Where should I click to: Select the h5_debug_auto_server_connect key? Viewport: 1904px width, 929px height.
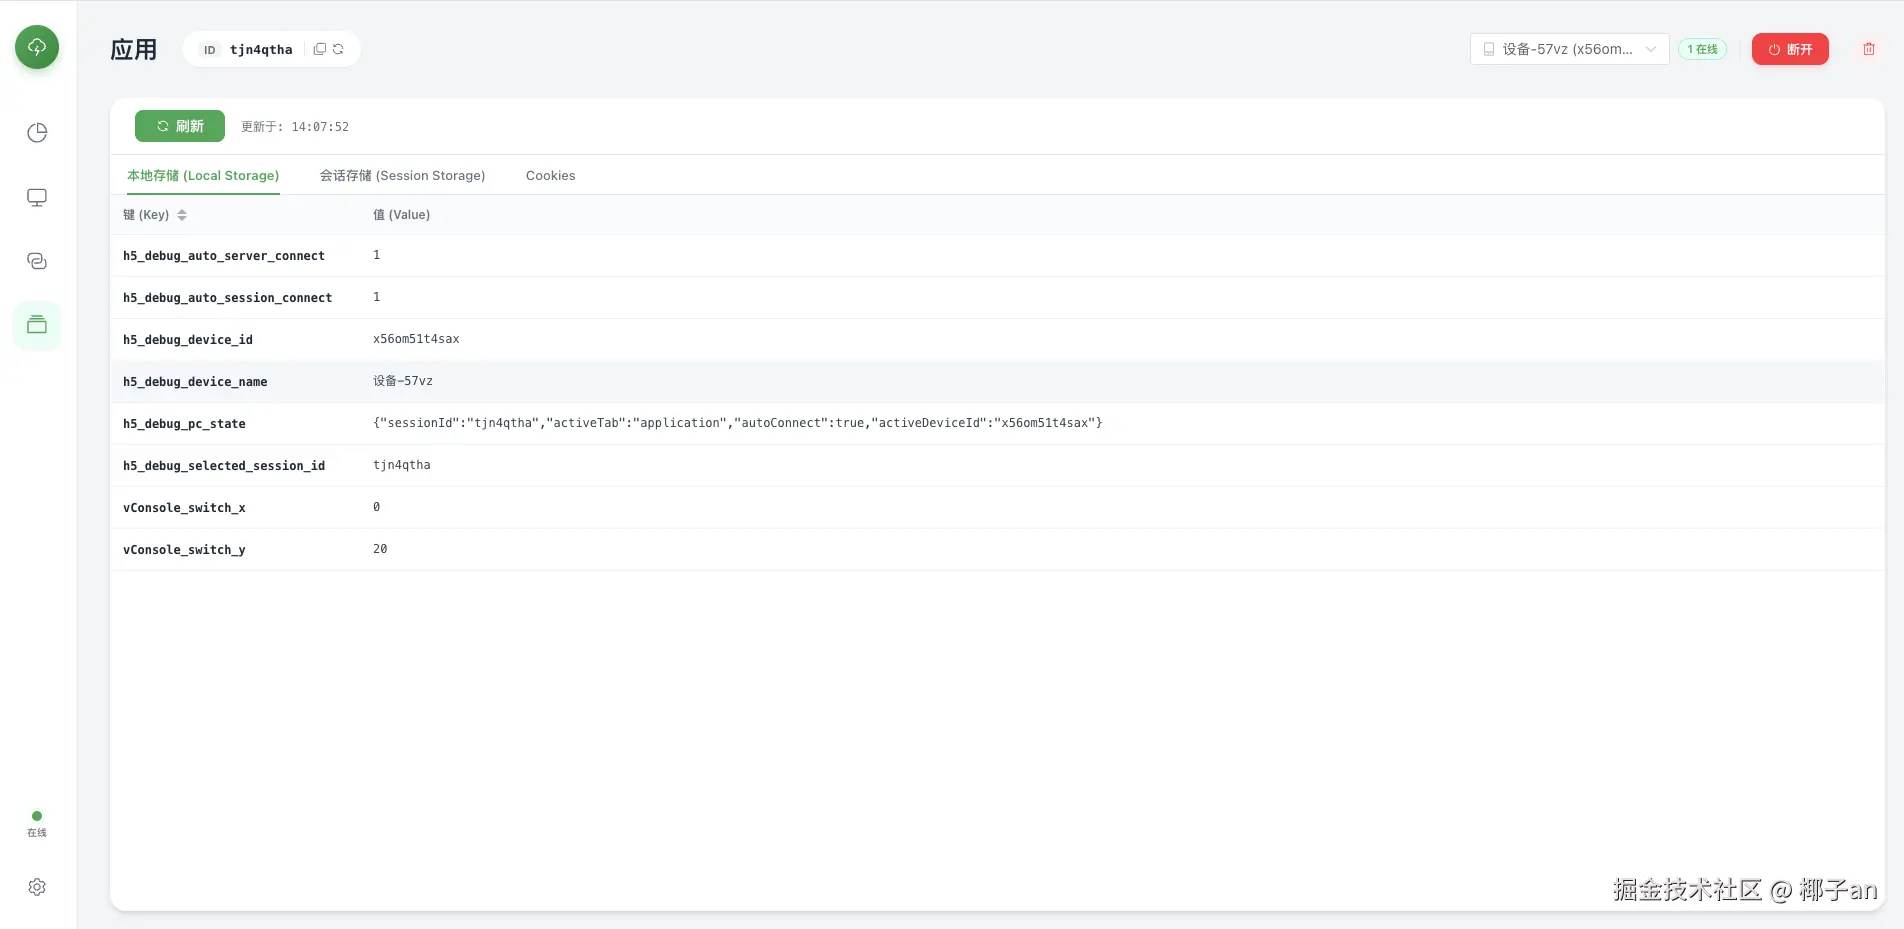pos(224,256)
